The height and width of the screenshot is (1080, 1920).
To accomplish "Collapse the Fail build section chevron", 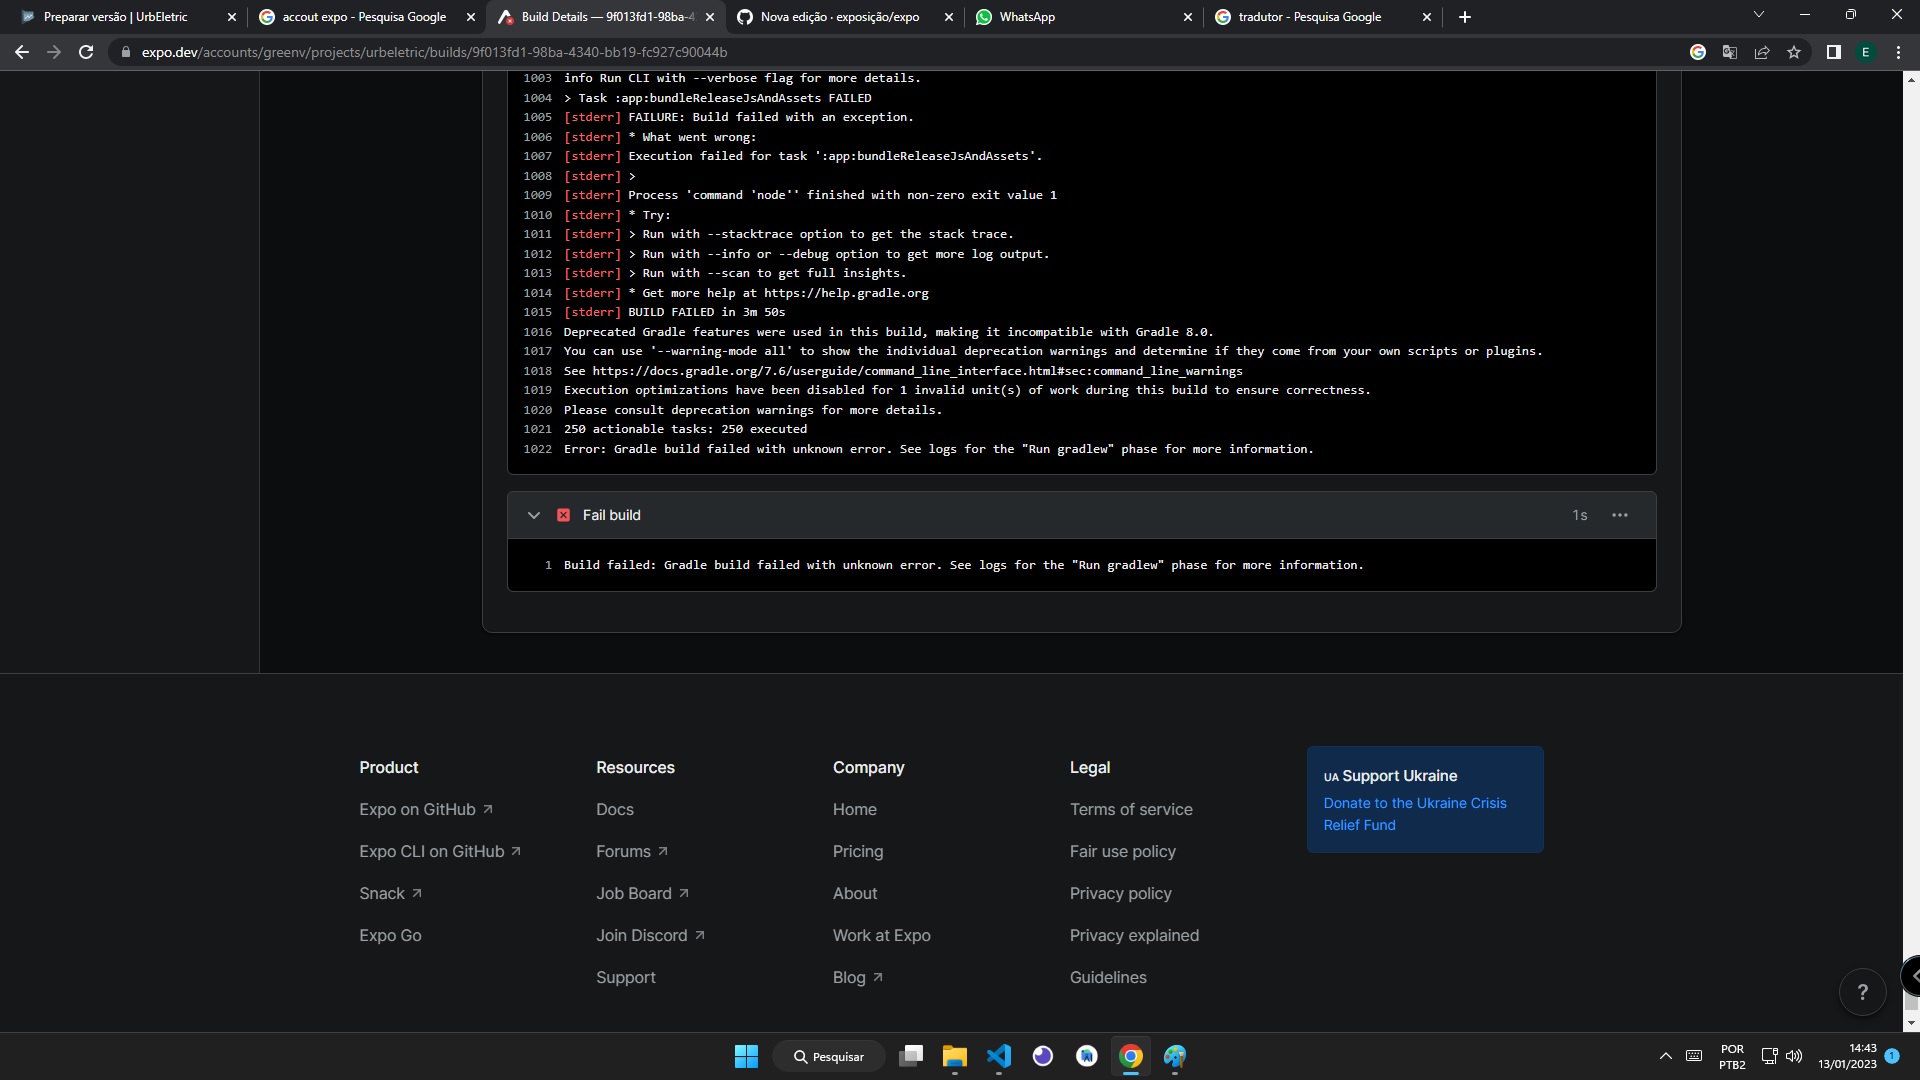I will (534, 515).
